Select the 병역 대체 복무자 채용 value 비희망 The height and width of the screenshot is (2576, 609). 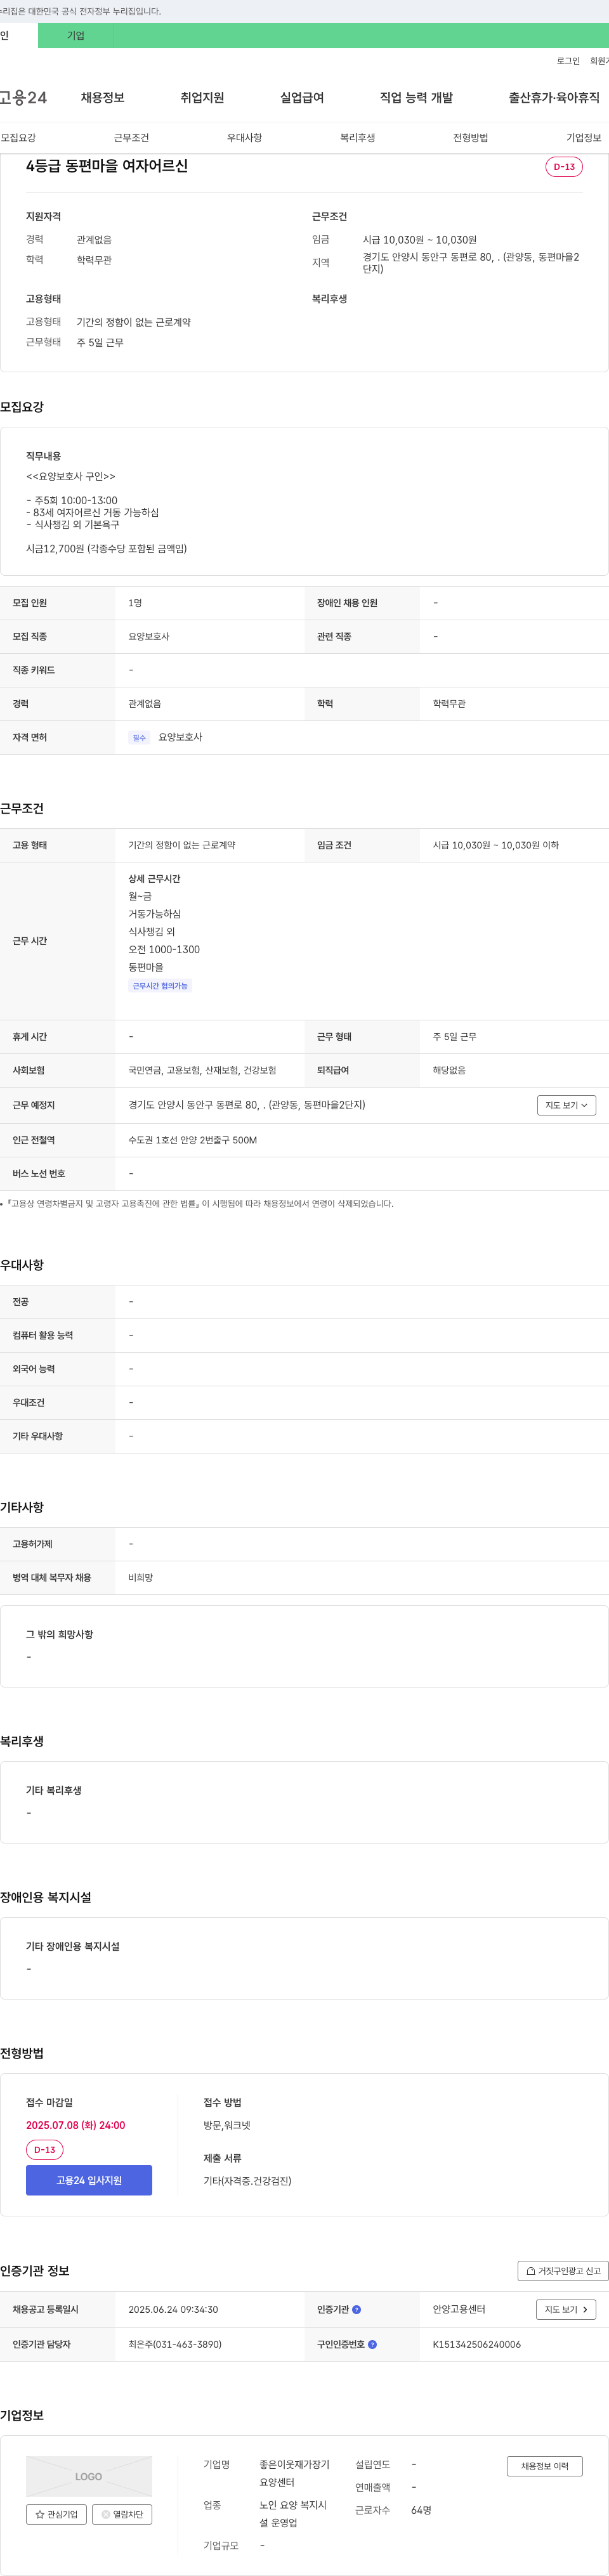(x=141, y=1577)
